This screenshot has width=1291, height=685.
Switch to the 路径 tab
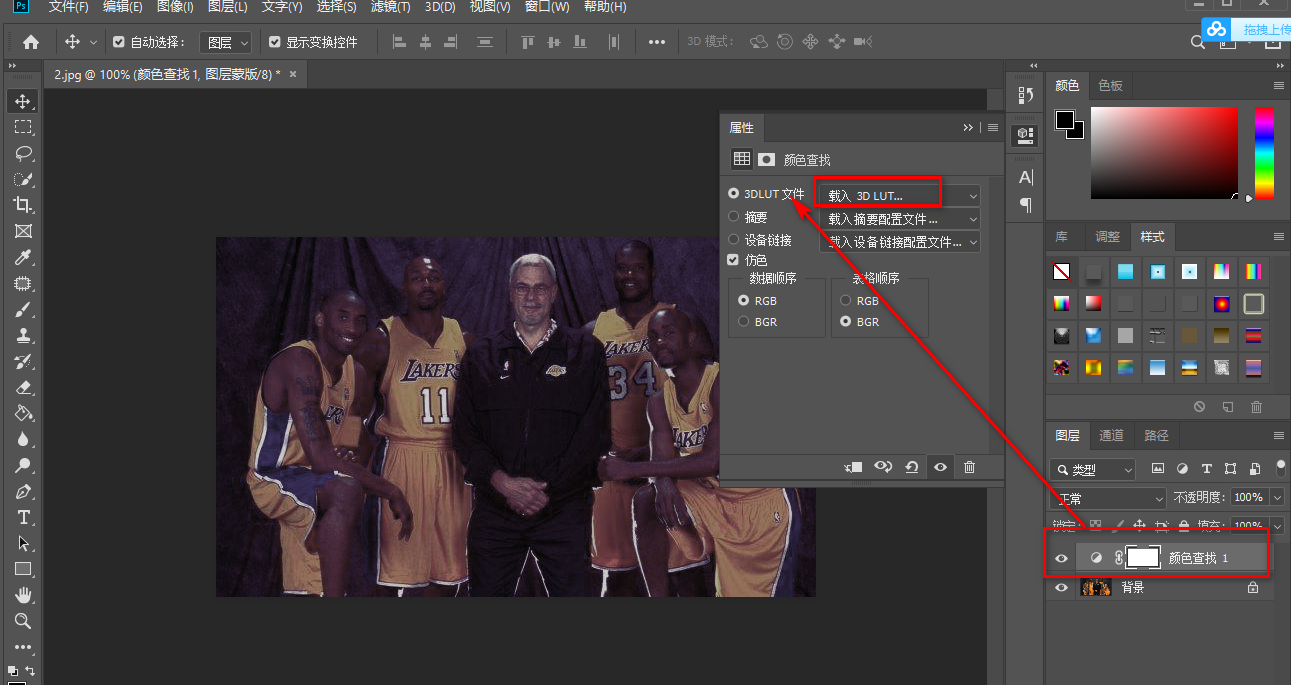point(1157,436)
